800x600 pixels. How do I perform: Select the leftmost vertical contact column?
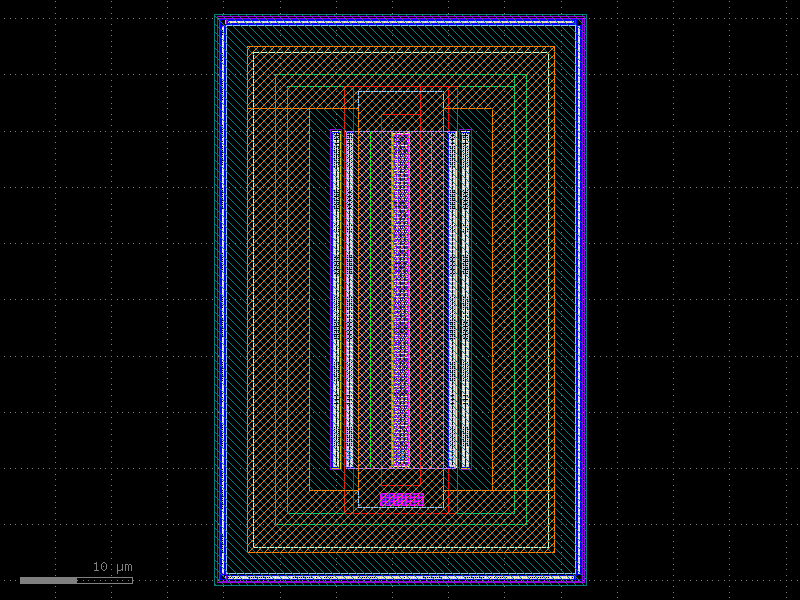(334, 300)
